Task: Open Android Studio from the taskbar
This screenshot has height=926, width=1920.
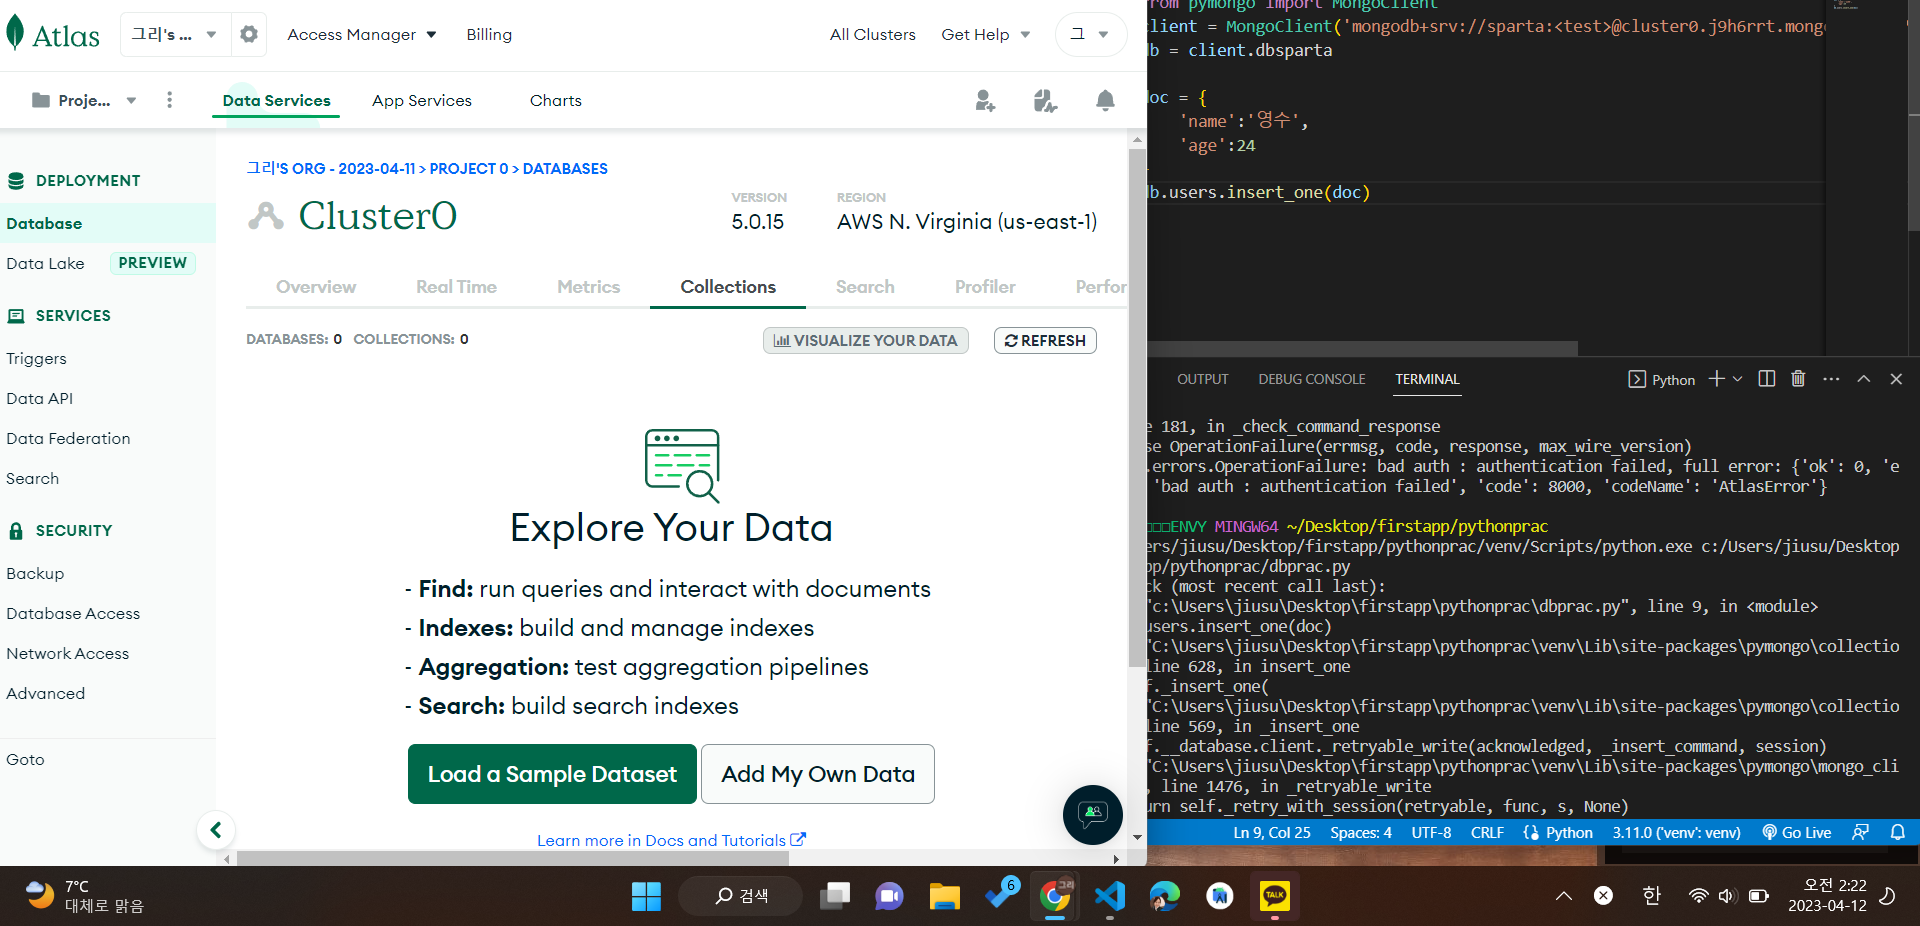Action: tap(1219, 896)
